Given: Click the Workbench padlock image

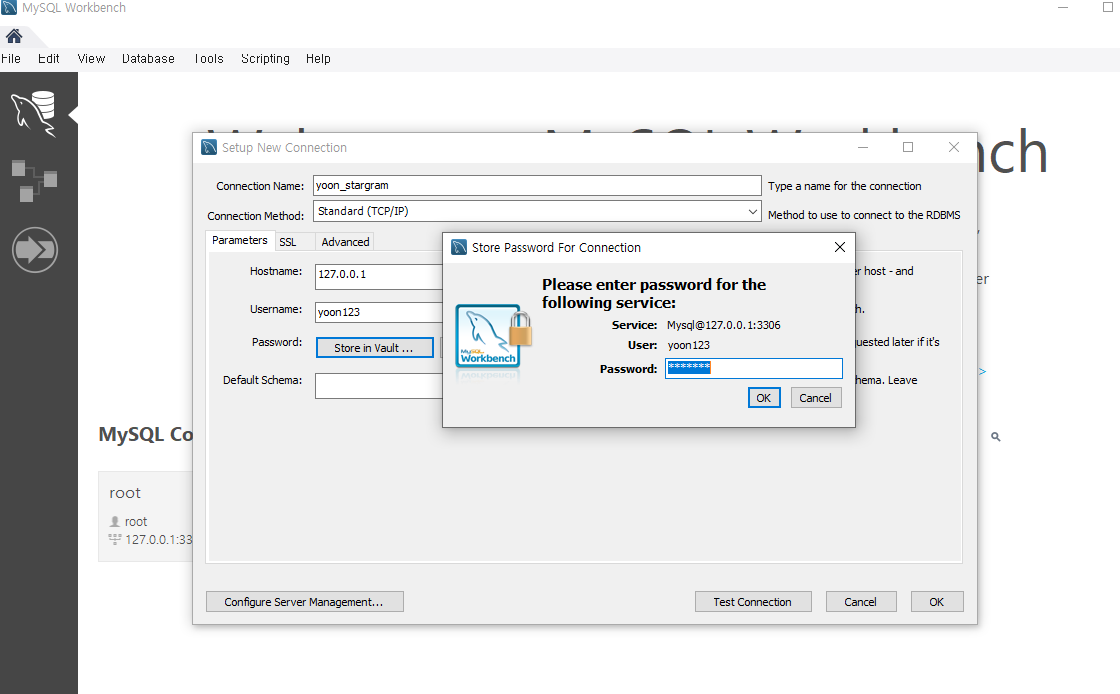Looking at the screenshot, I should (x=494, y=339).
